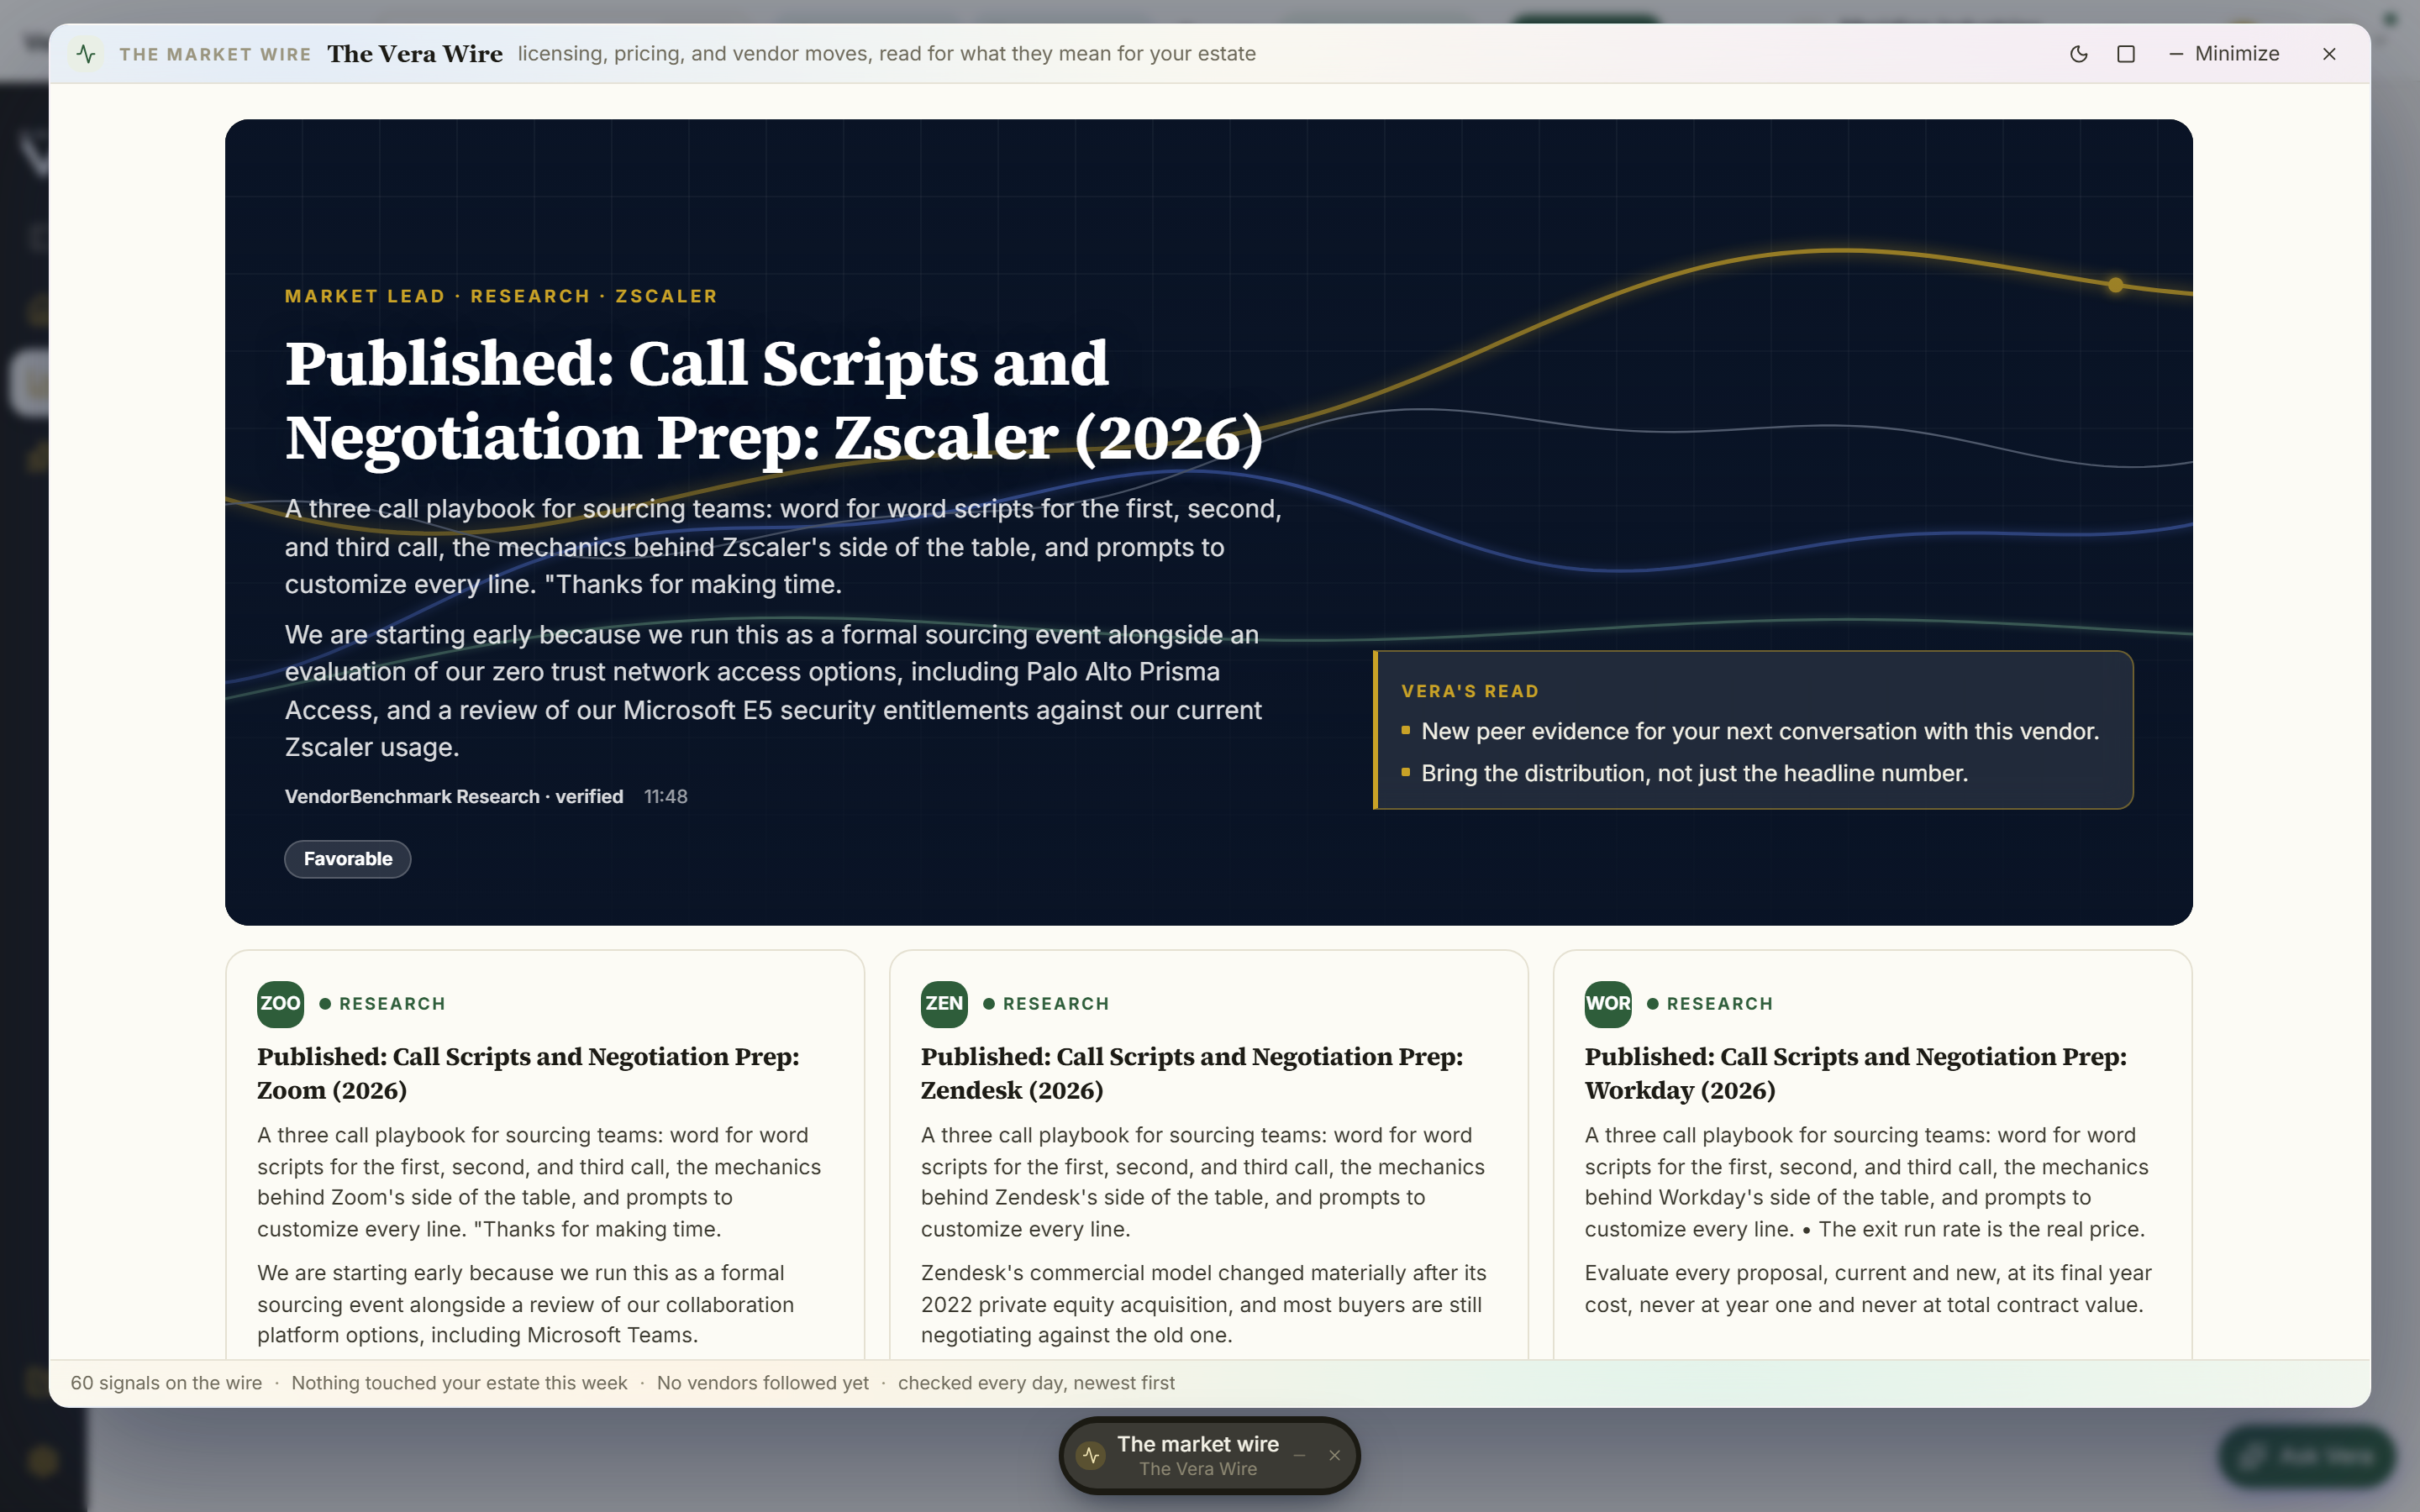Close the Vera Wire window

(x=2329, y=54)
